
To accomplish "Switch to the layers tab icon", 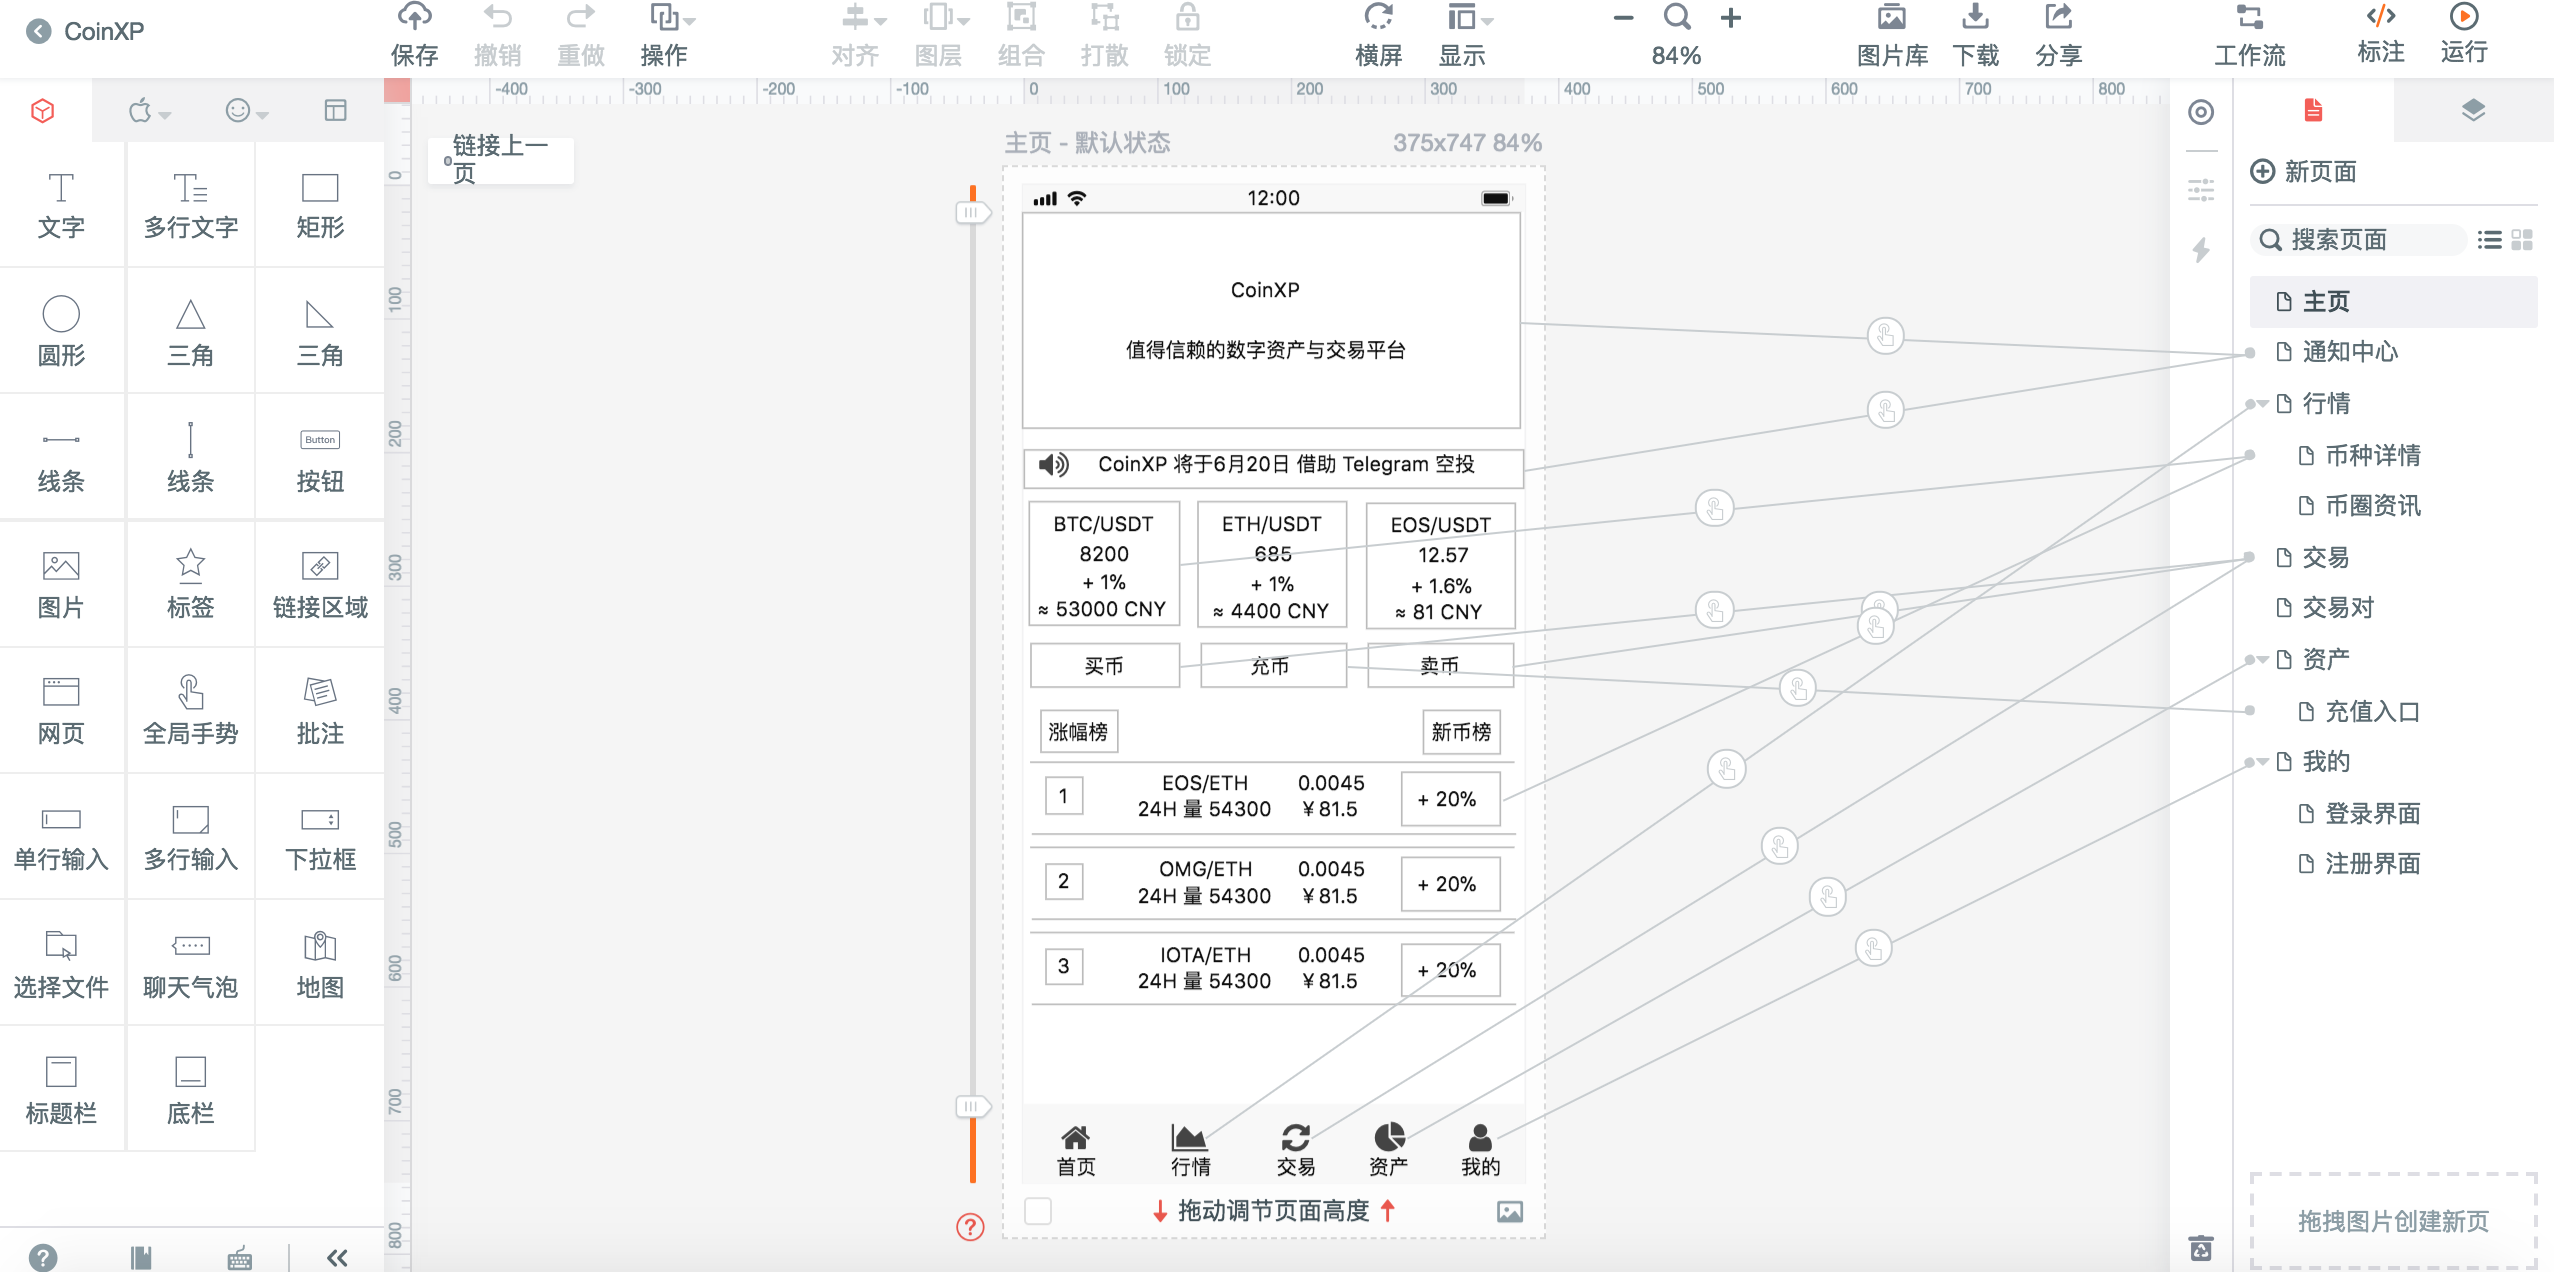I will pos(2473,110).
